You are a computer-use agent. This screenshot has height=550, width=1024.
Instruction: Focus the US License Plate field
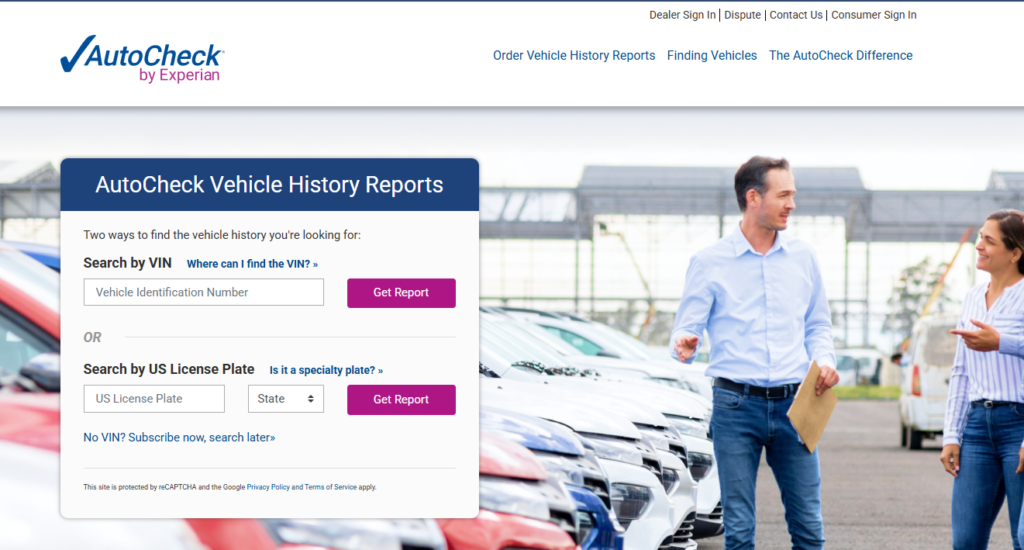pos(154,398)
